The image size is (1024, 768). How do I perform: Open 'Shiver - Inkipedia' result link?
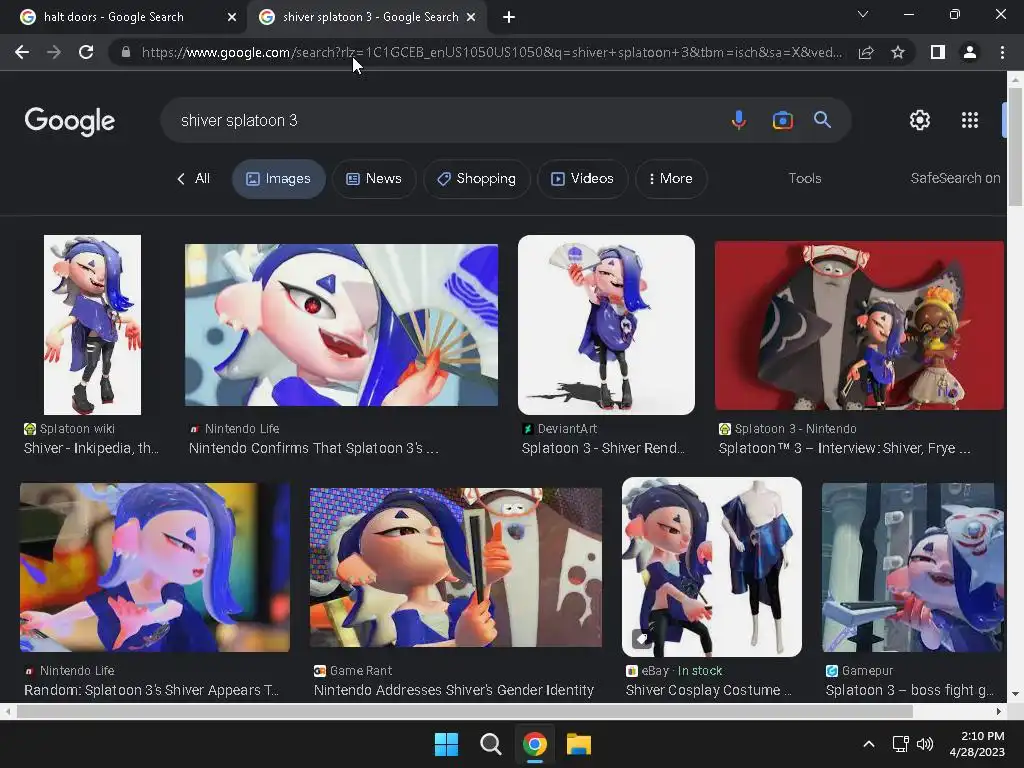(91, 448)
